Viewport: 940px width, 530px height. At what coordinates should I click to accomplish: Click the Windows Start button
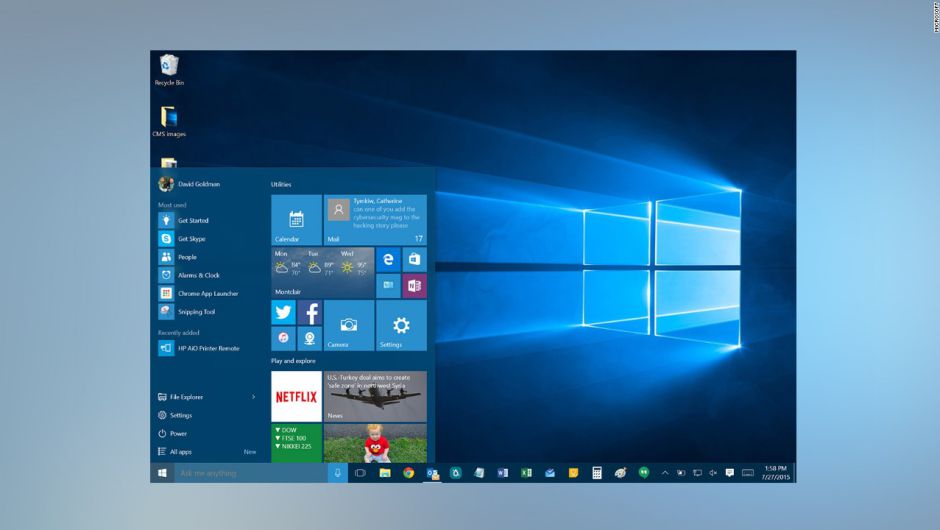point(162,473)
